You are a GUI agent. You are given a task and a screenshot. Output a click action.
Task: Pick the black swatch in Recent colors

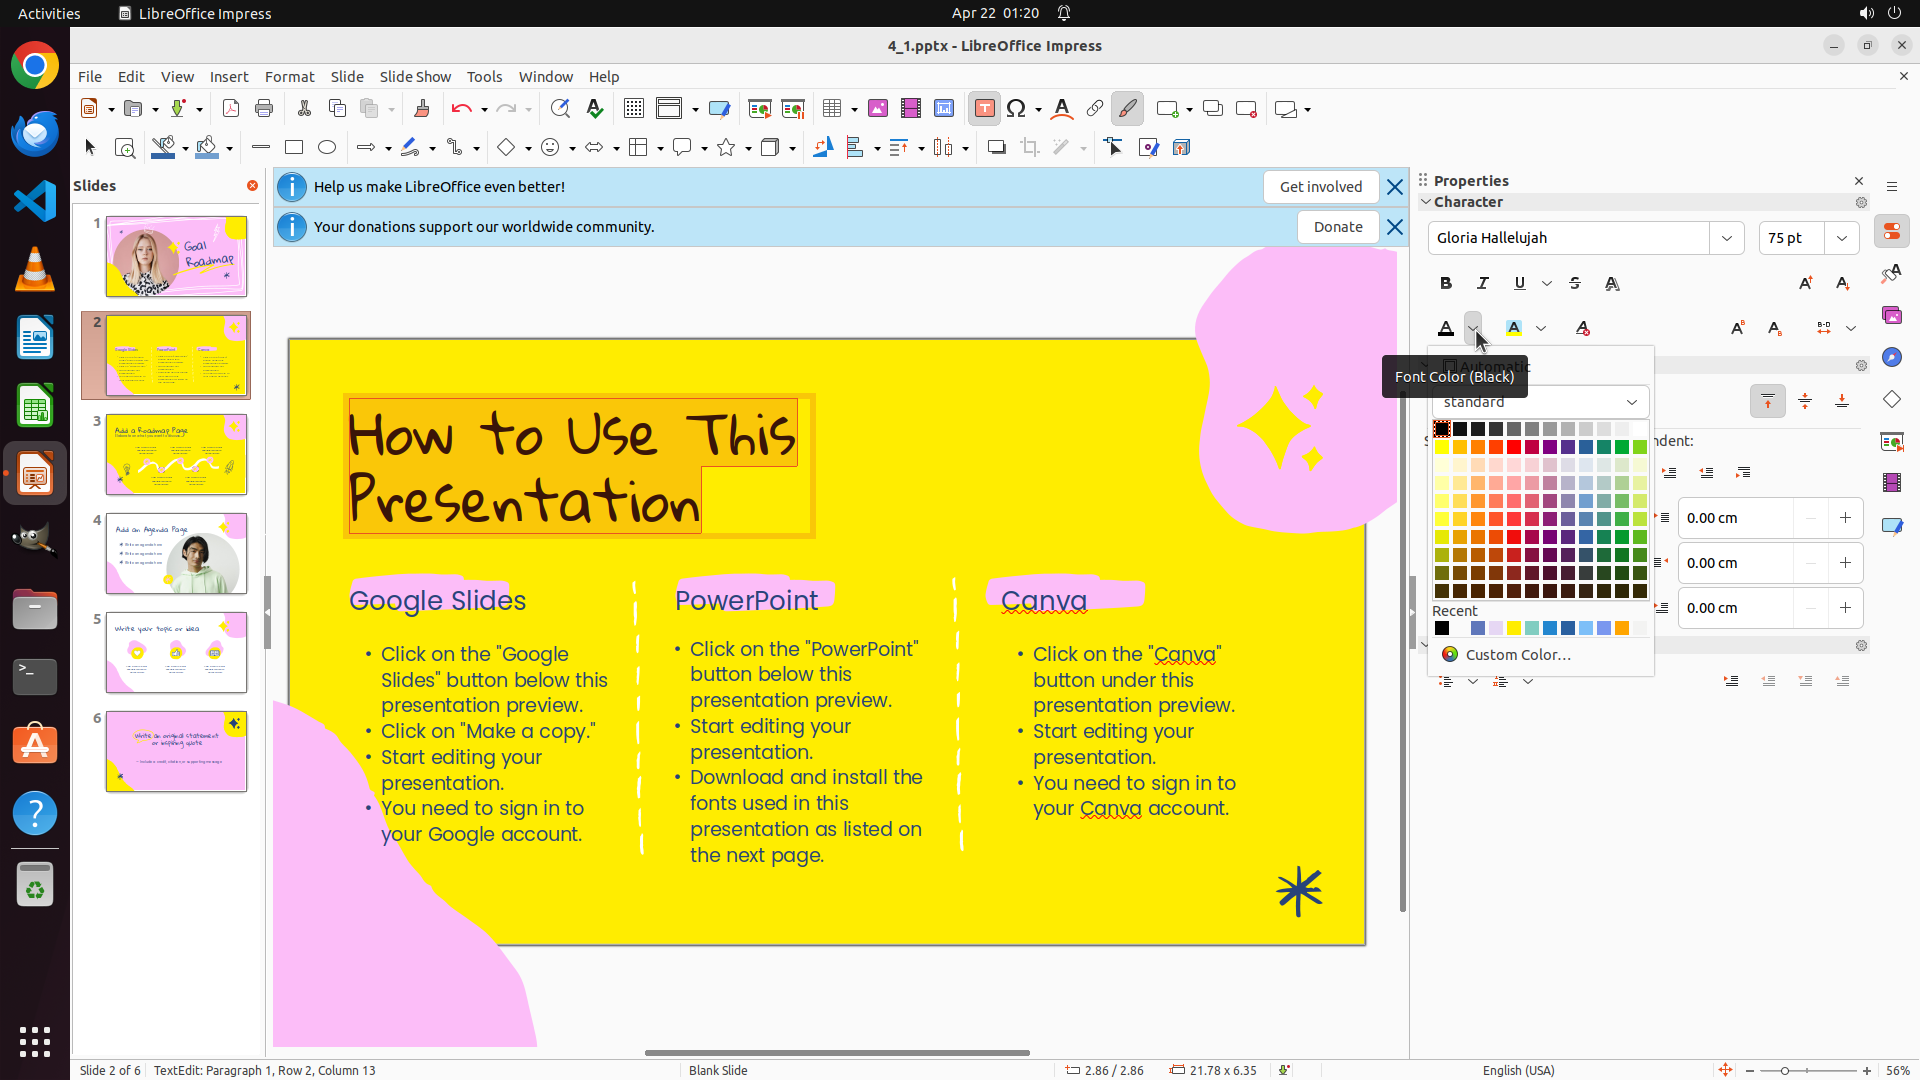(1442, 629)
